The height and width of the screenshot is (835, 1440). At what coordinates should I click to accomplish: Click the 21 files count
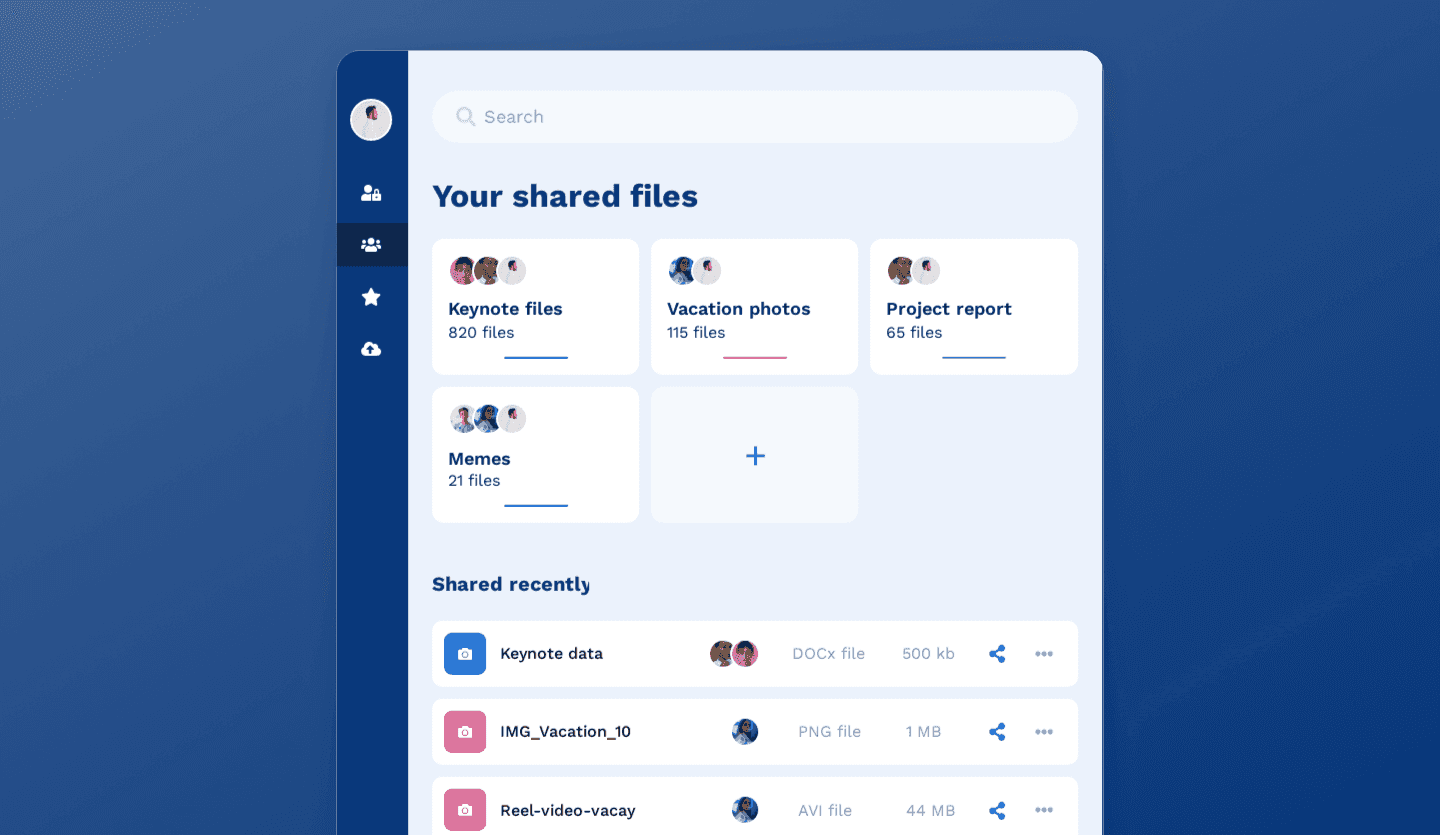(x=474, y=481)
